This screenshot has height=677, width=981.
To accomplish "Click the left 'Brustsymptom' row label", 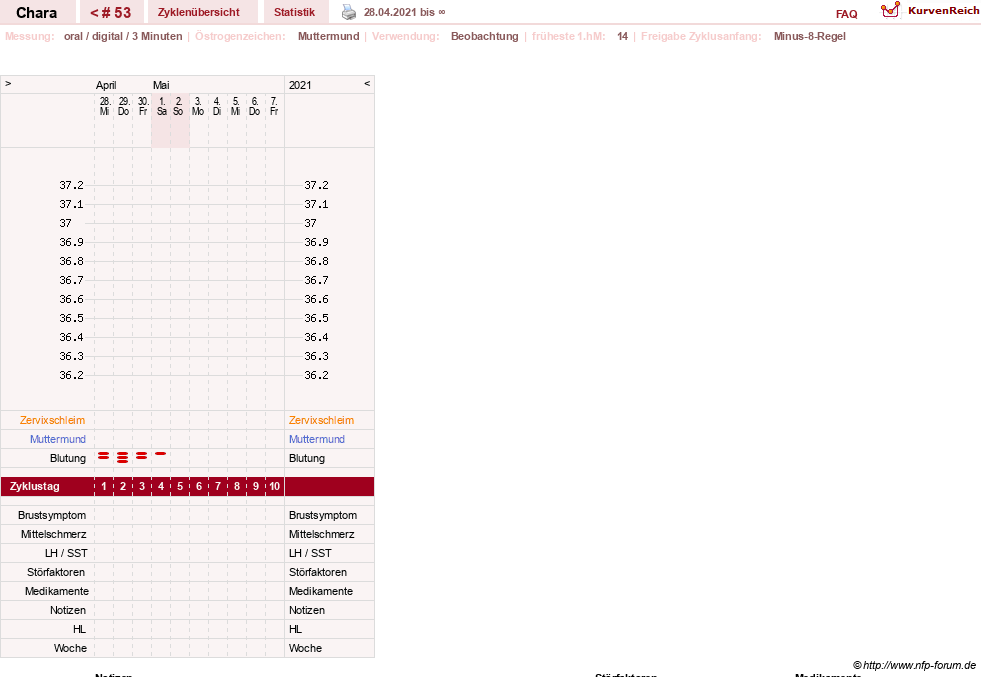I will 52,515.
